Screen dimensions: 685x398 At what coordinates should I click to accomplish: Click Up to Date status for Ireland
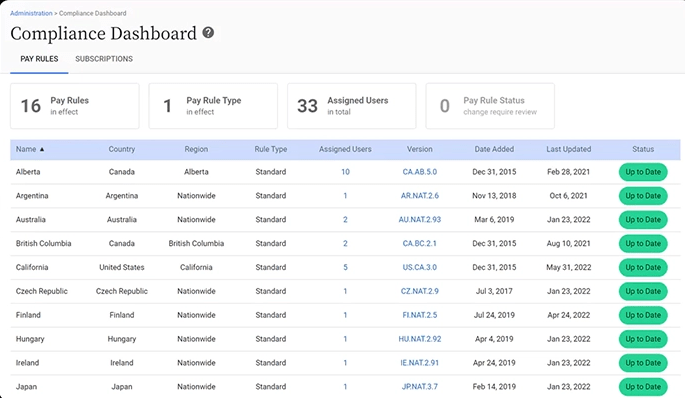pos(643,363)
